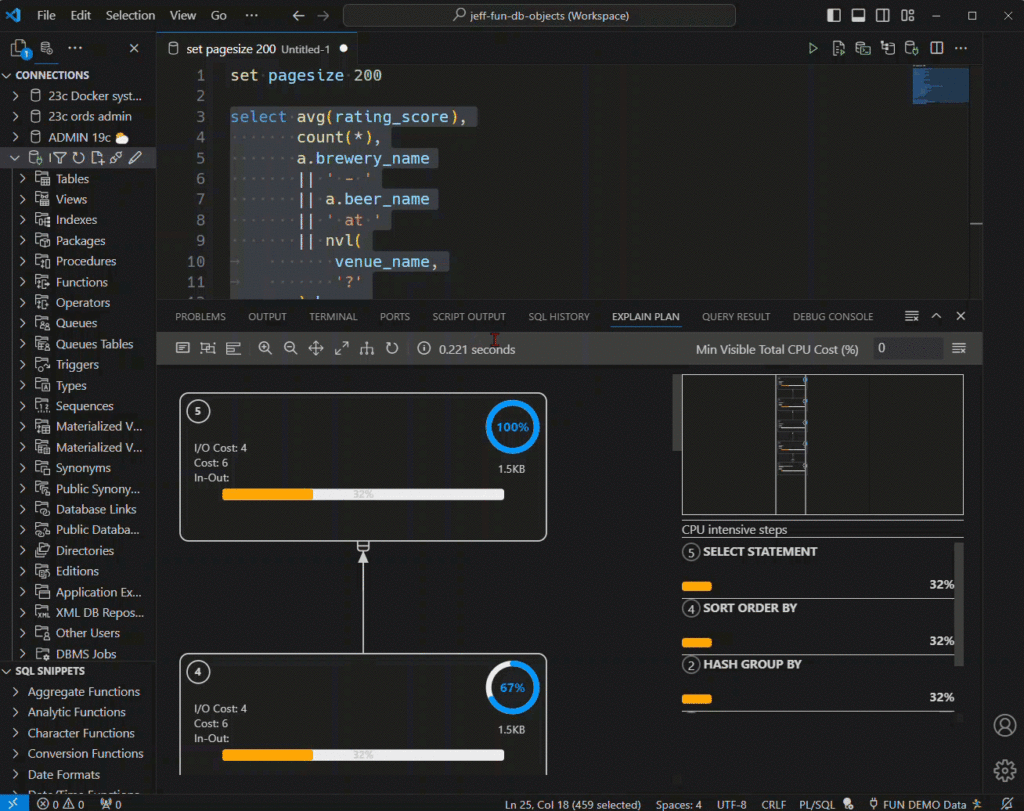Click PL/SQL language mode in status bar
Screen dimensions: 1024x811
817,804
